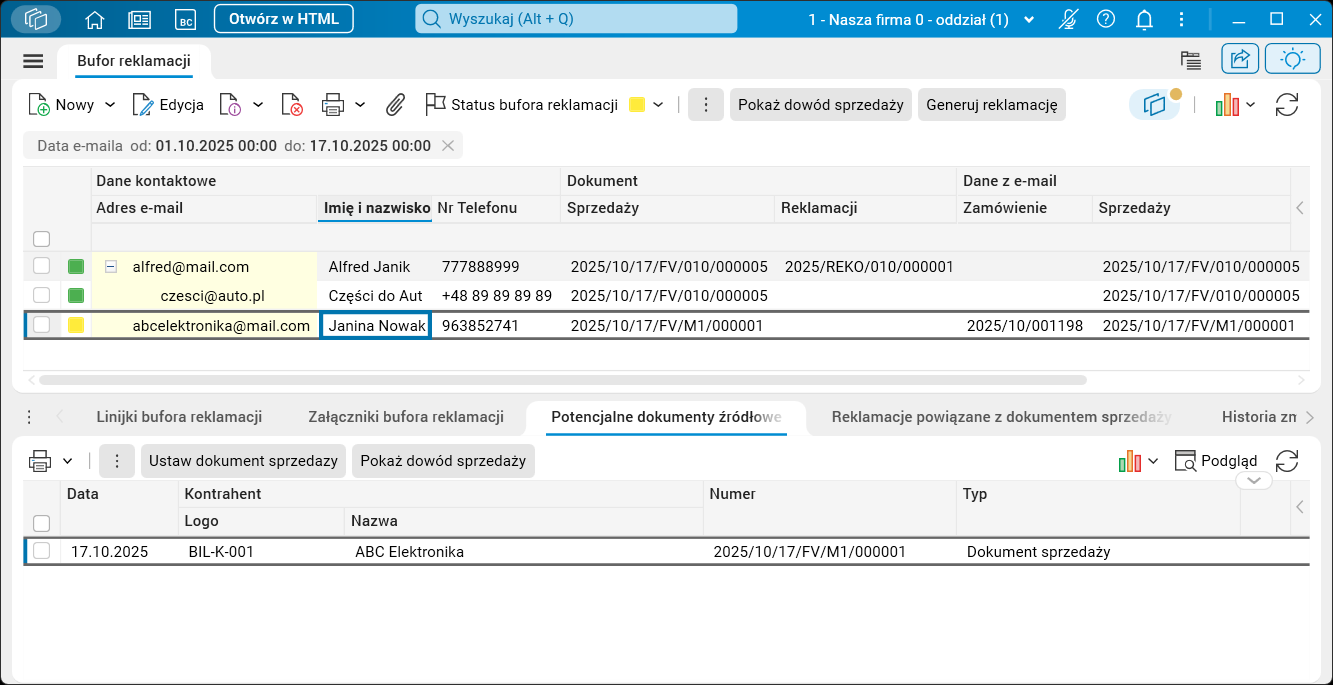Click the paperclip attachments icon
1333x685 pixels.
396,105
